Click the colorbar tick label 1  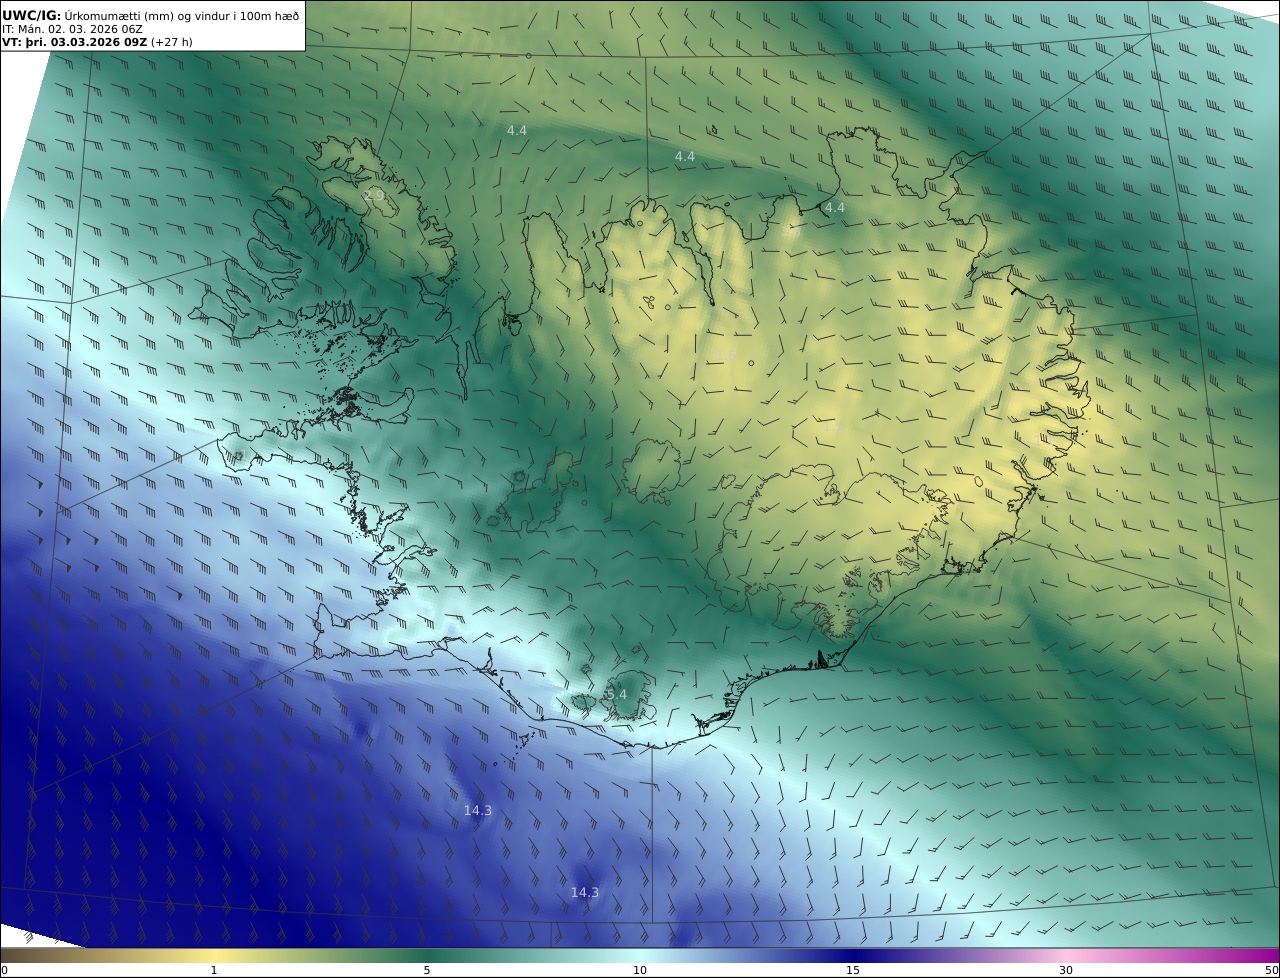point(213,970)
